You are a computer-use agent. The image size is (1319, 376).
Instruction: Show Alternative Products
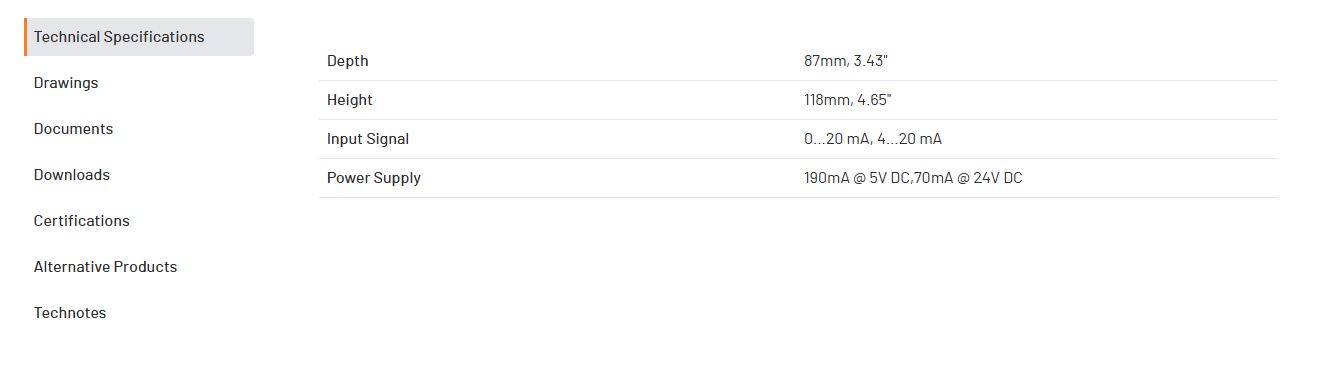(x=105, y=267)
